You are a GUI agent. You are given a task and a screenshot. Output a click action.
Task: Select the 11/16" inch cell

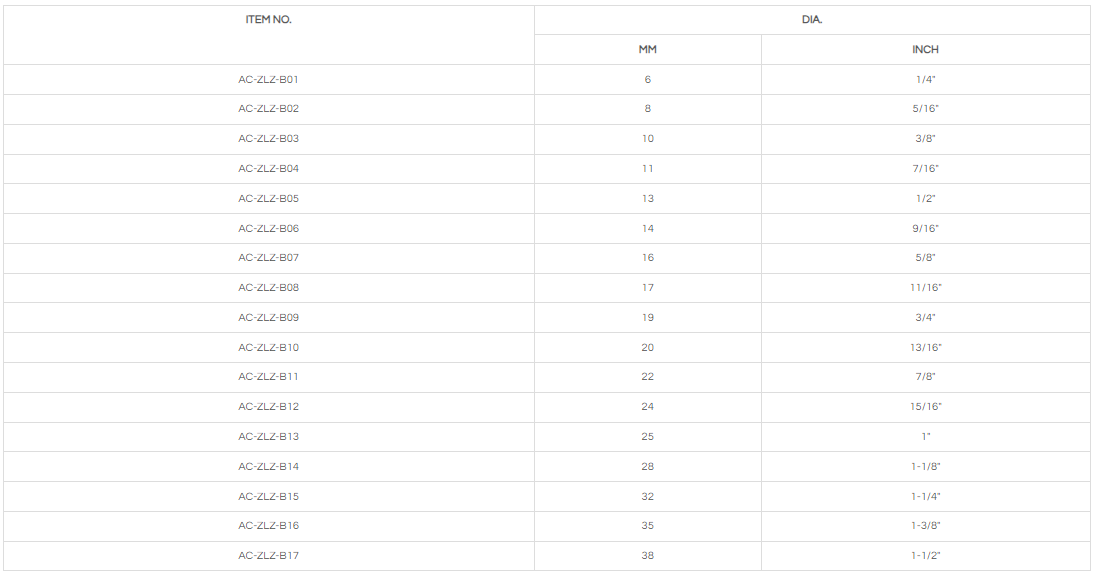[x=925, y=288]
